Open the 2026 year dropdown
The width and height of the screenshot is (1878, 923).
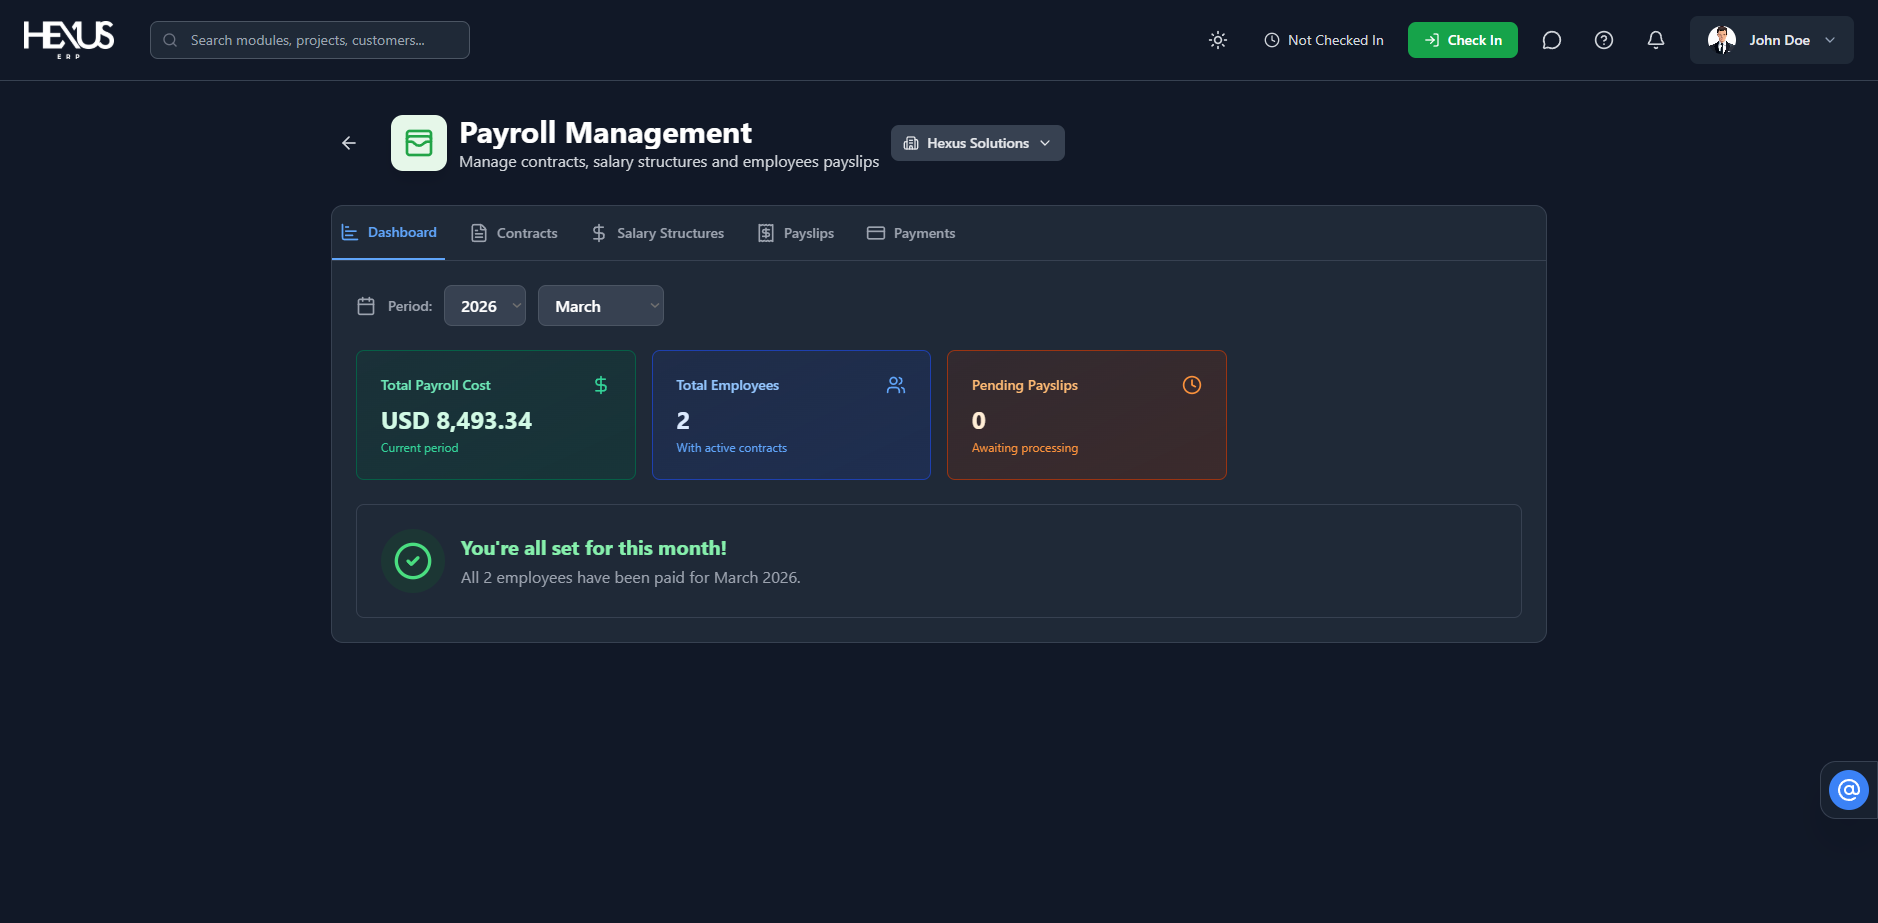click(485, 306)
